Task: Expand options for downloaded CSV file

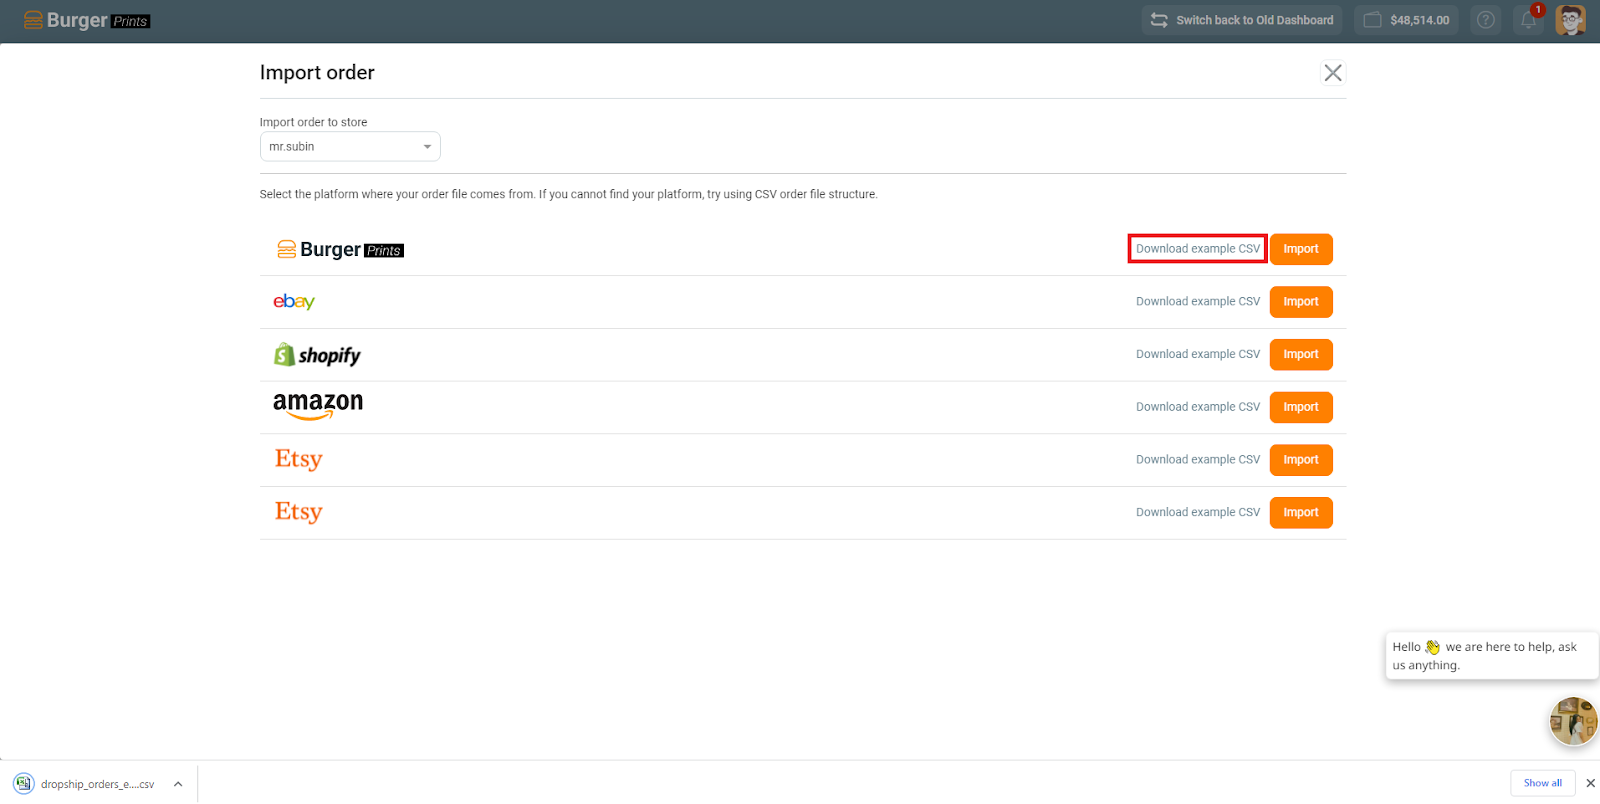Action: pos(178,784)
